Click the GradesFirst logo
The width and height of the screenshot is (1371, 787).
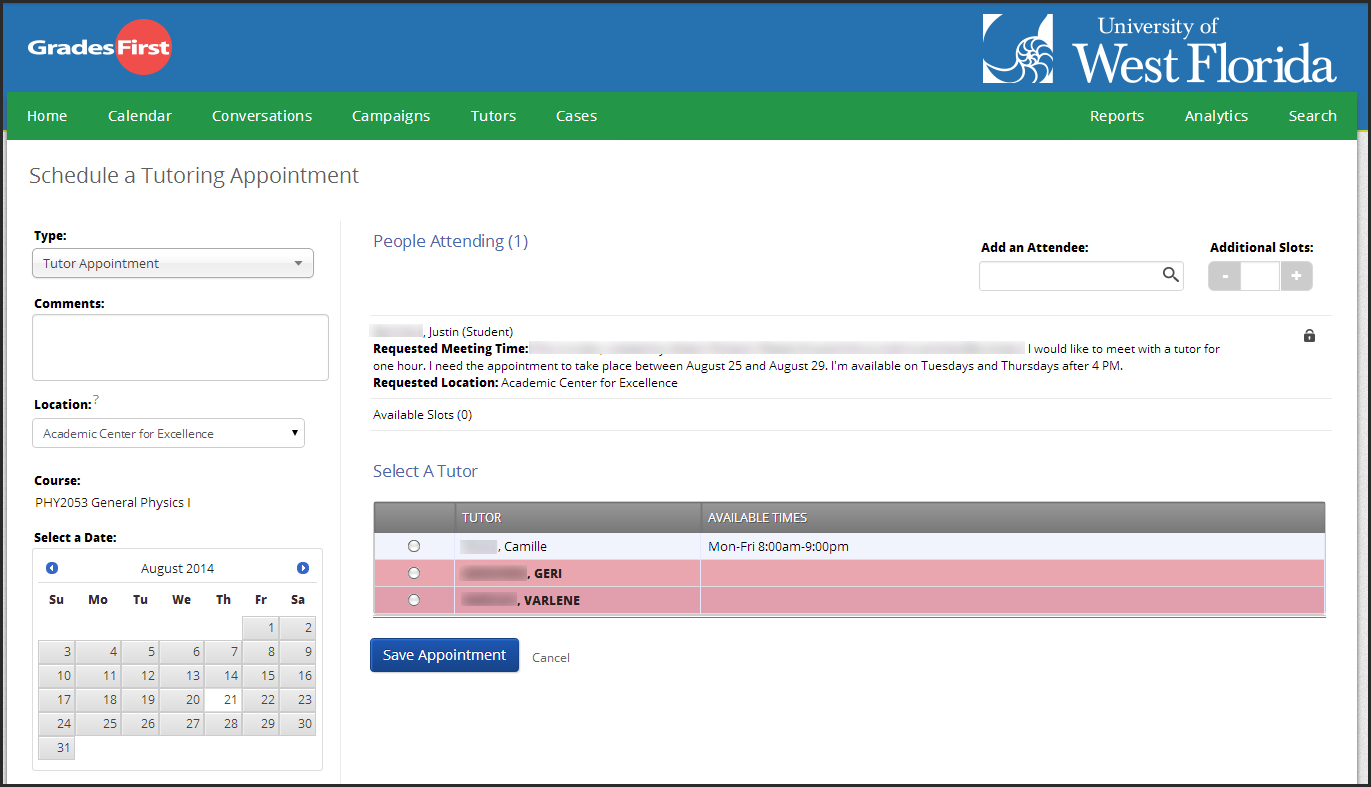coord(99,47)
